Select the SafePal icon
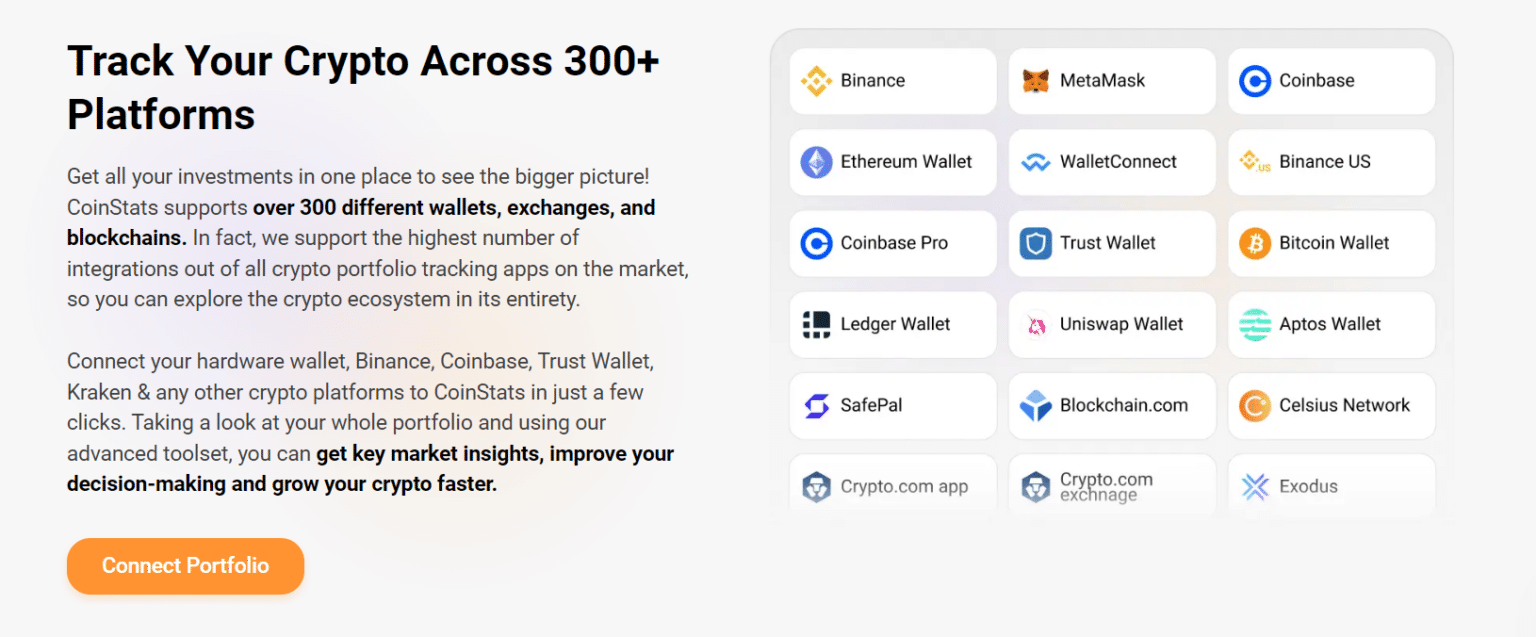The width and height of the screenshot is (1536, 637). click(816, 405)
